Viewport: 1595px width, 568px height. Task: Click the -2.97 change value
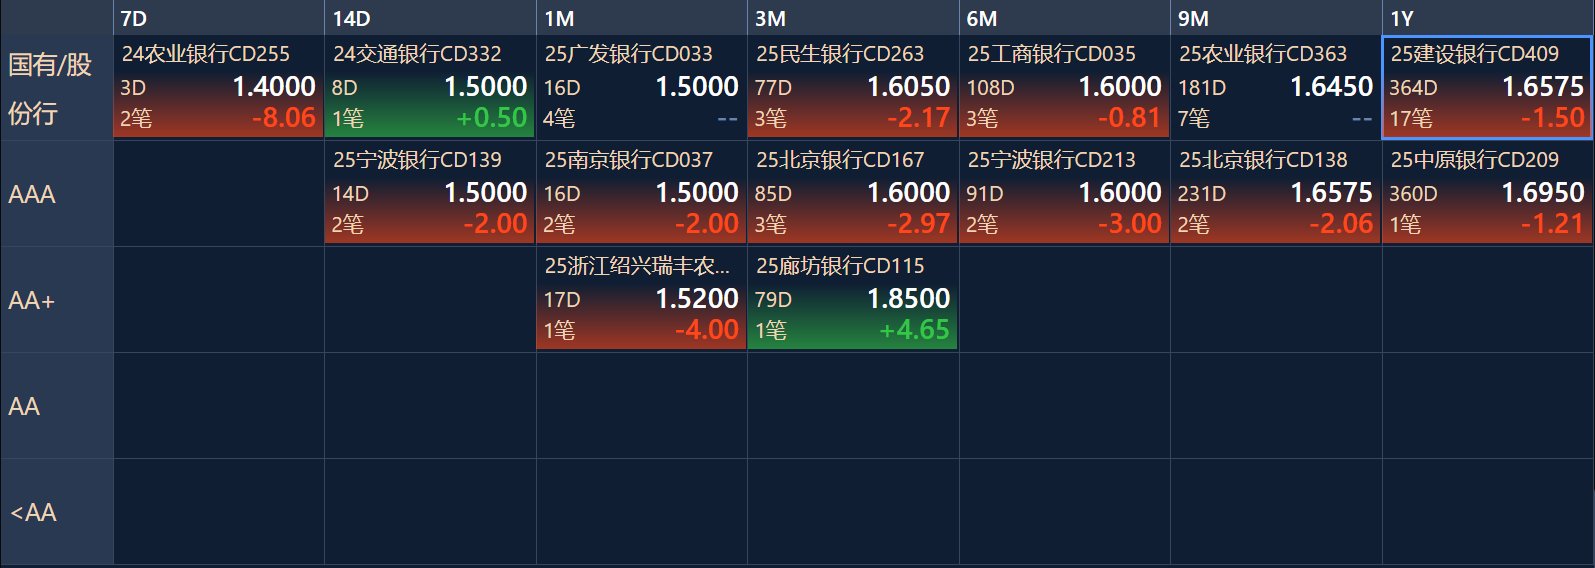coord(918,224)
